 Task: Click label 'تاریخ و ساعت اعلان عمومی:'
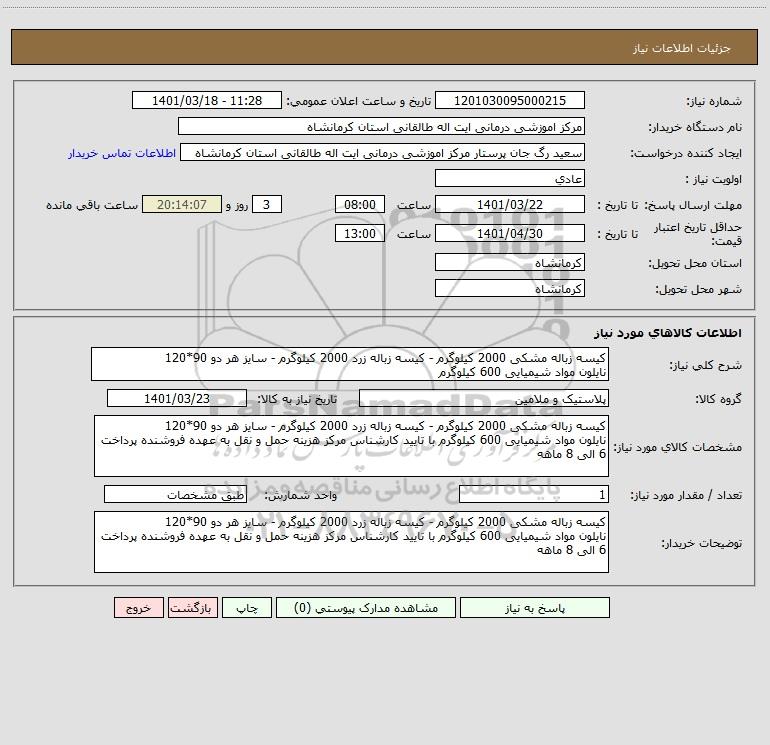359,102
